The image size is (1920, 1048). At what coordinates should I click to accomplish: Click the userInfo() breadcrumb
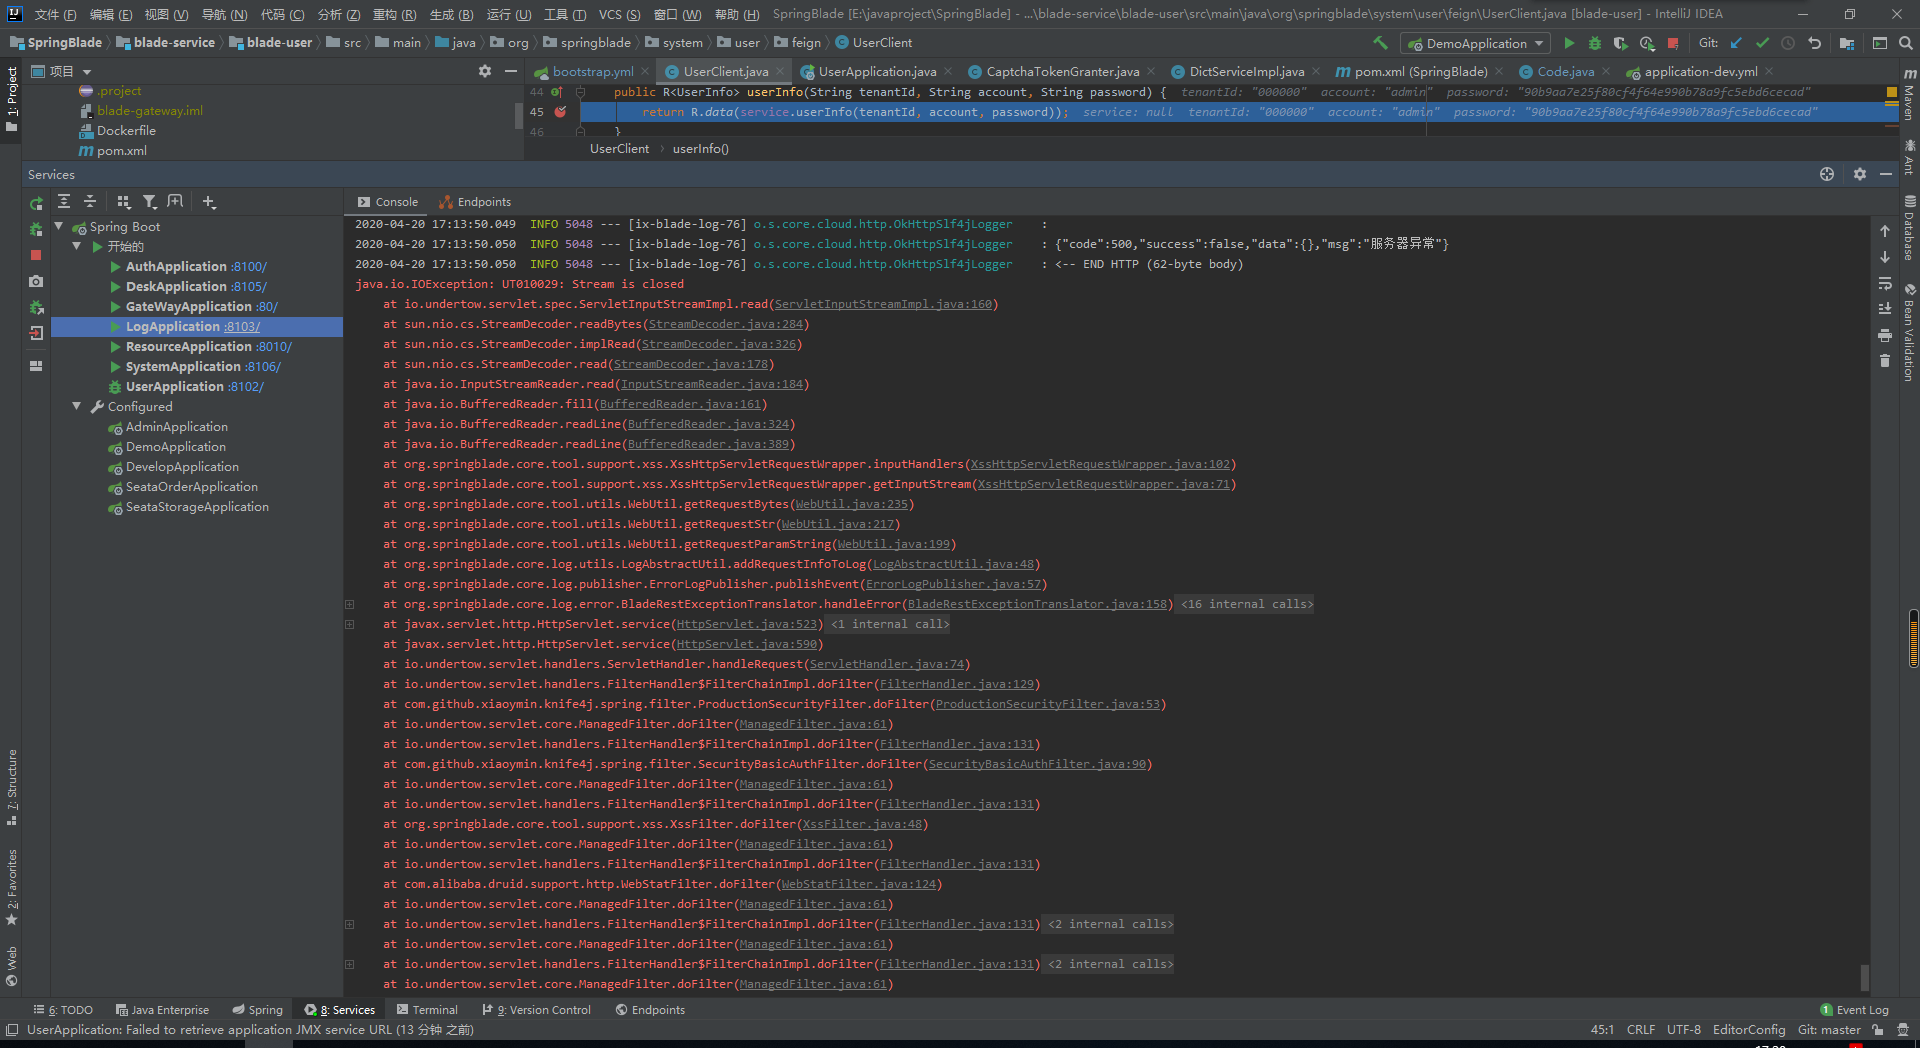700,148
